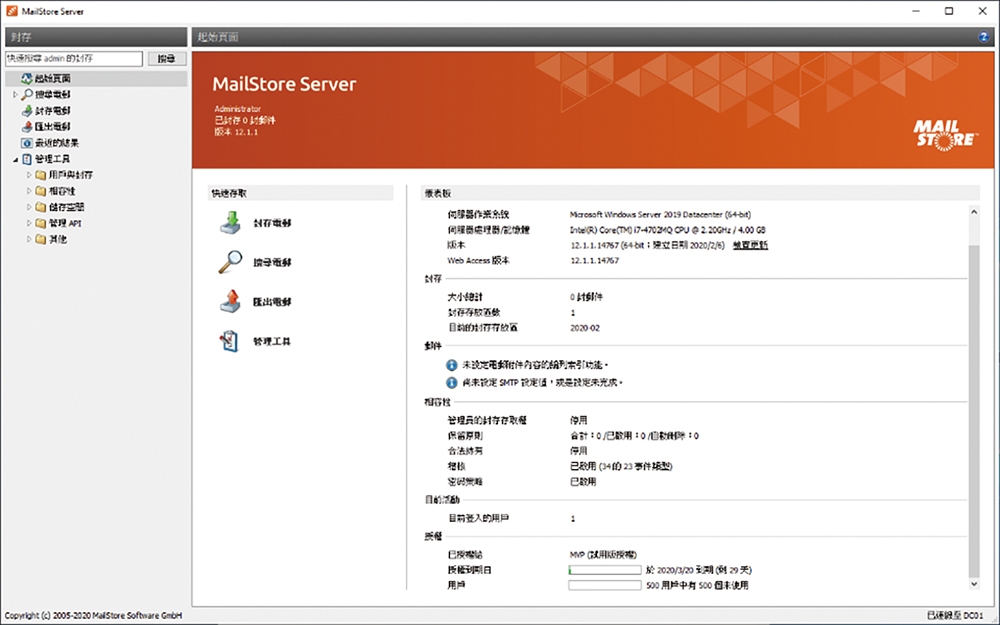Click the '已連線至 DC01' status bar text
Image resolution: width=1000 pixels, height=625 pixels.
955,615
